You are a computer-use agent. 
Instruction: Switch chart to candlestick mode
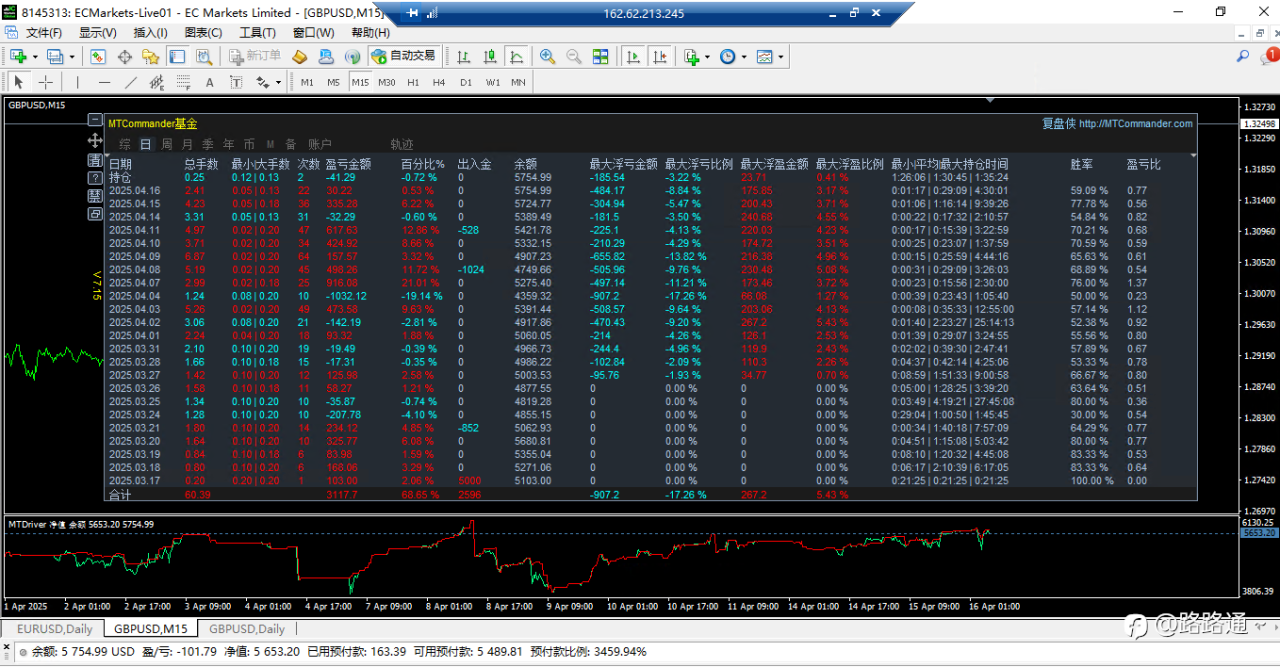pyautogui.click(x=490, y=57)
